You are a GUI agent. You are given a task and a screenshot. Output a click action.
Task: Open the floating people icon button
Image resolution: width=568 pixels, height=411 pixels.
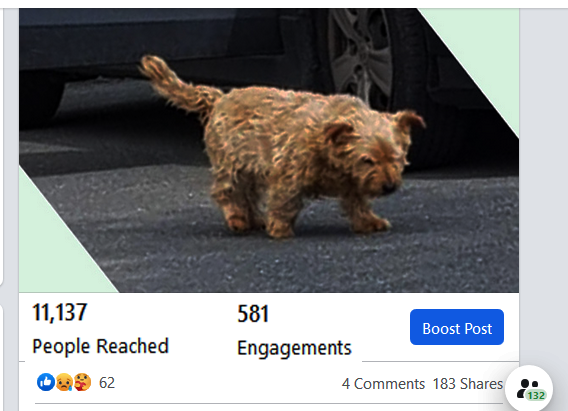pyautogui.click(x=529, y=389)
